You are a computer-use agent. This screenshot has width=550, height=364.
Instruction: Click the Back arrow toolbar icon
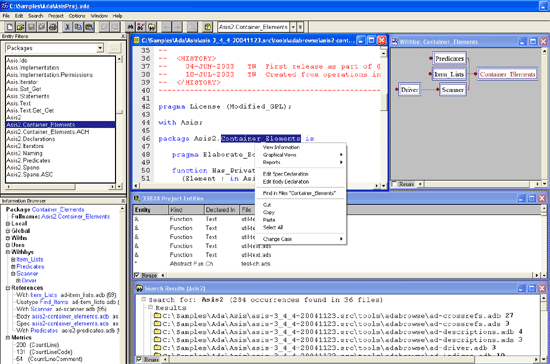(x=166, y=27)
